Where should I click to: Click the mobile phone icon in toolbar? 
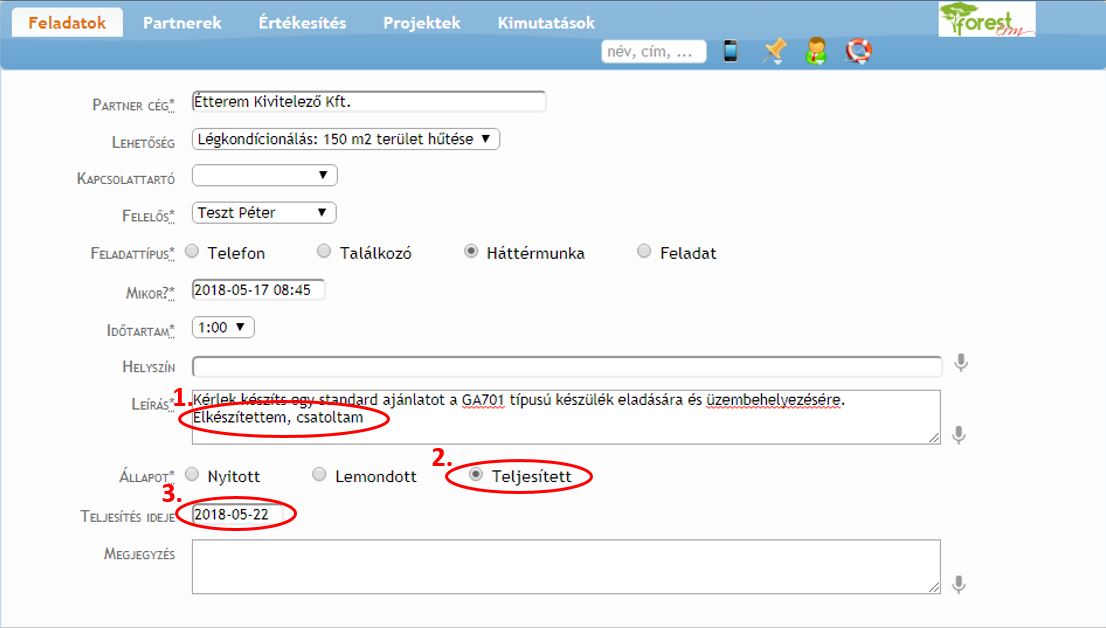[x=731, y=51]
